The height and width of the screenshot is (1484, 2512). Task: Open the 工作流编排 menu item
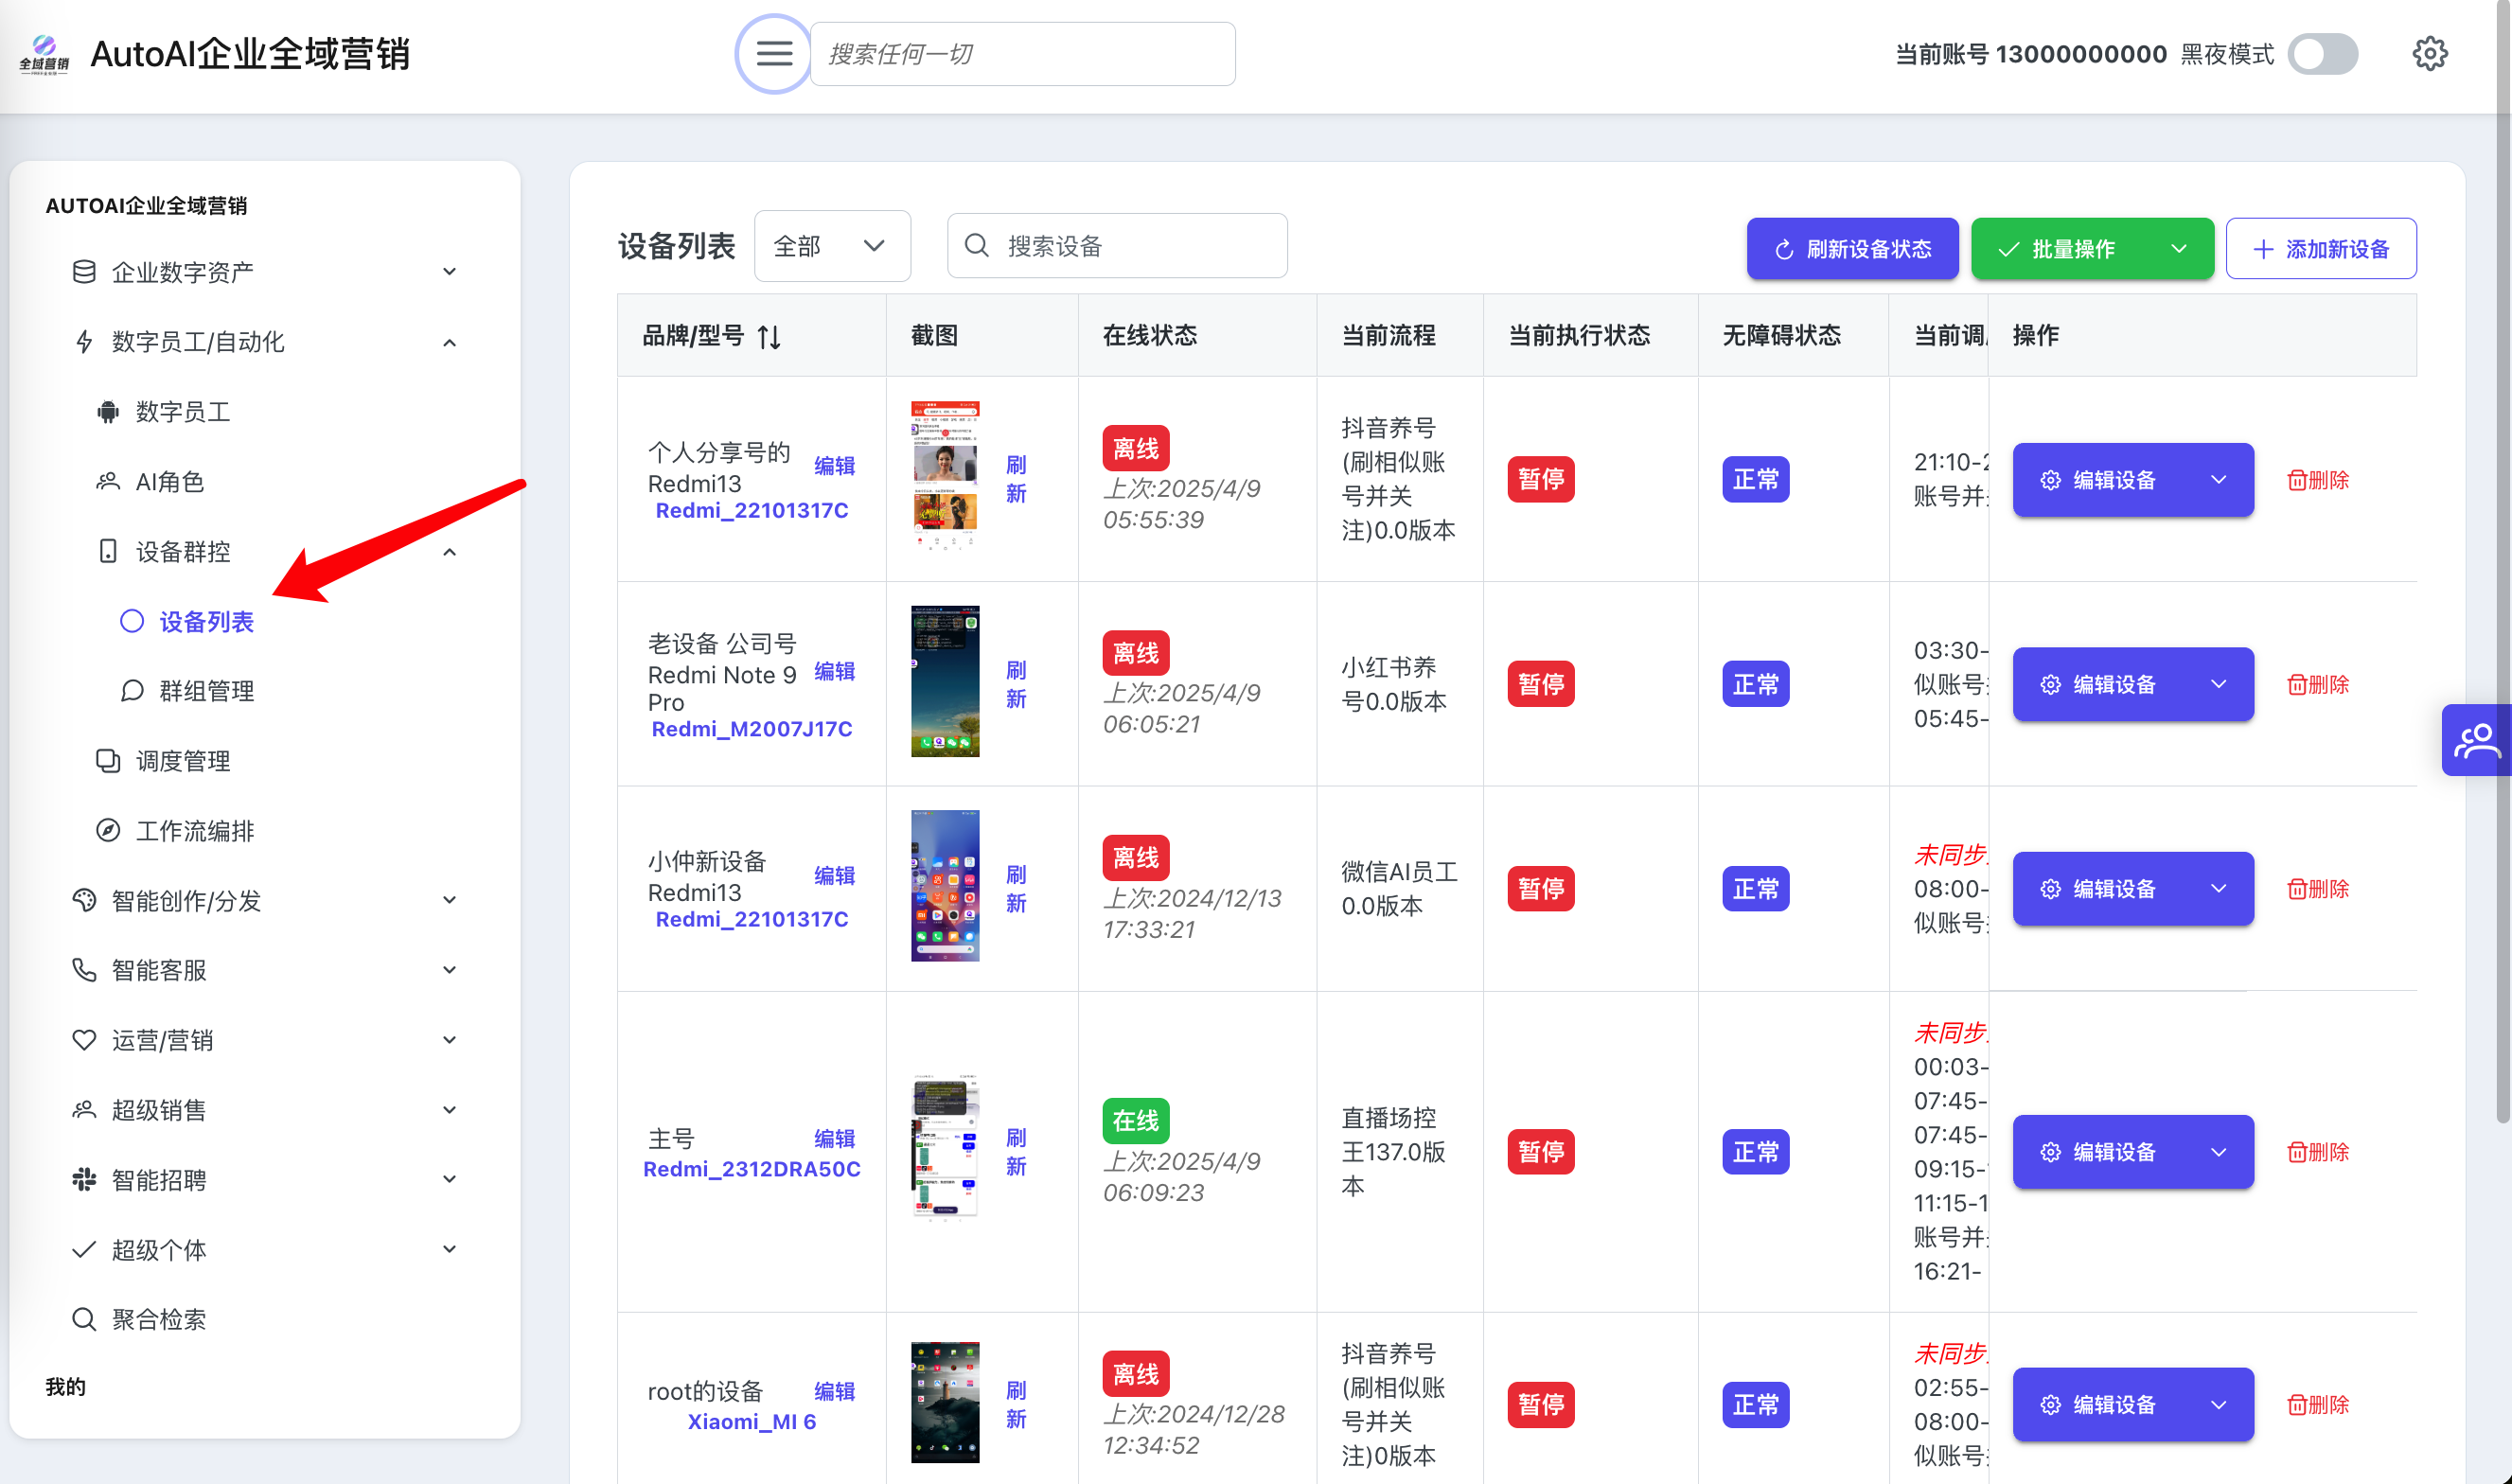click(195, 830)
